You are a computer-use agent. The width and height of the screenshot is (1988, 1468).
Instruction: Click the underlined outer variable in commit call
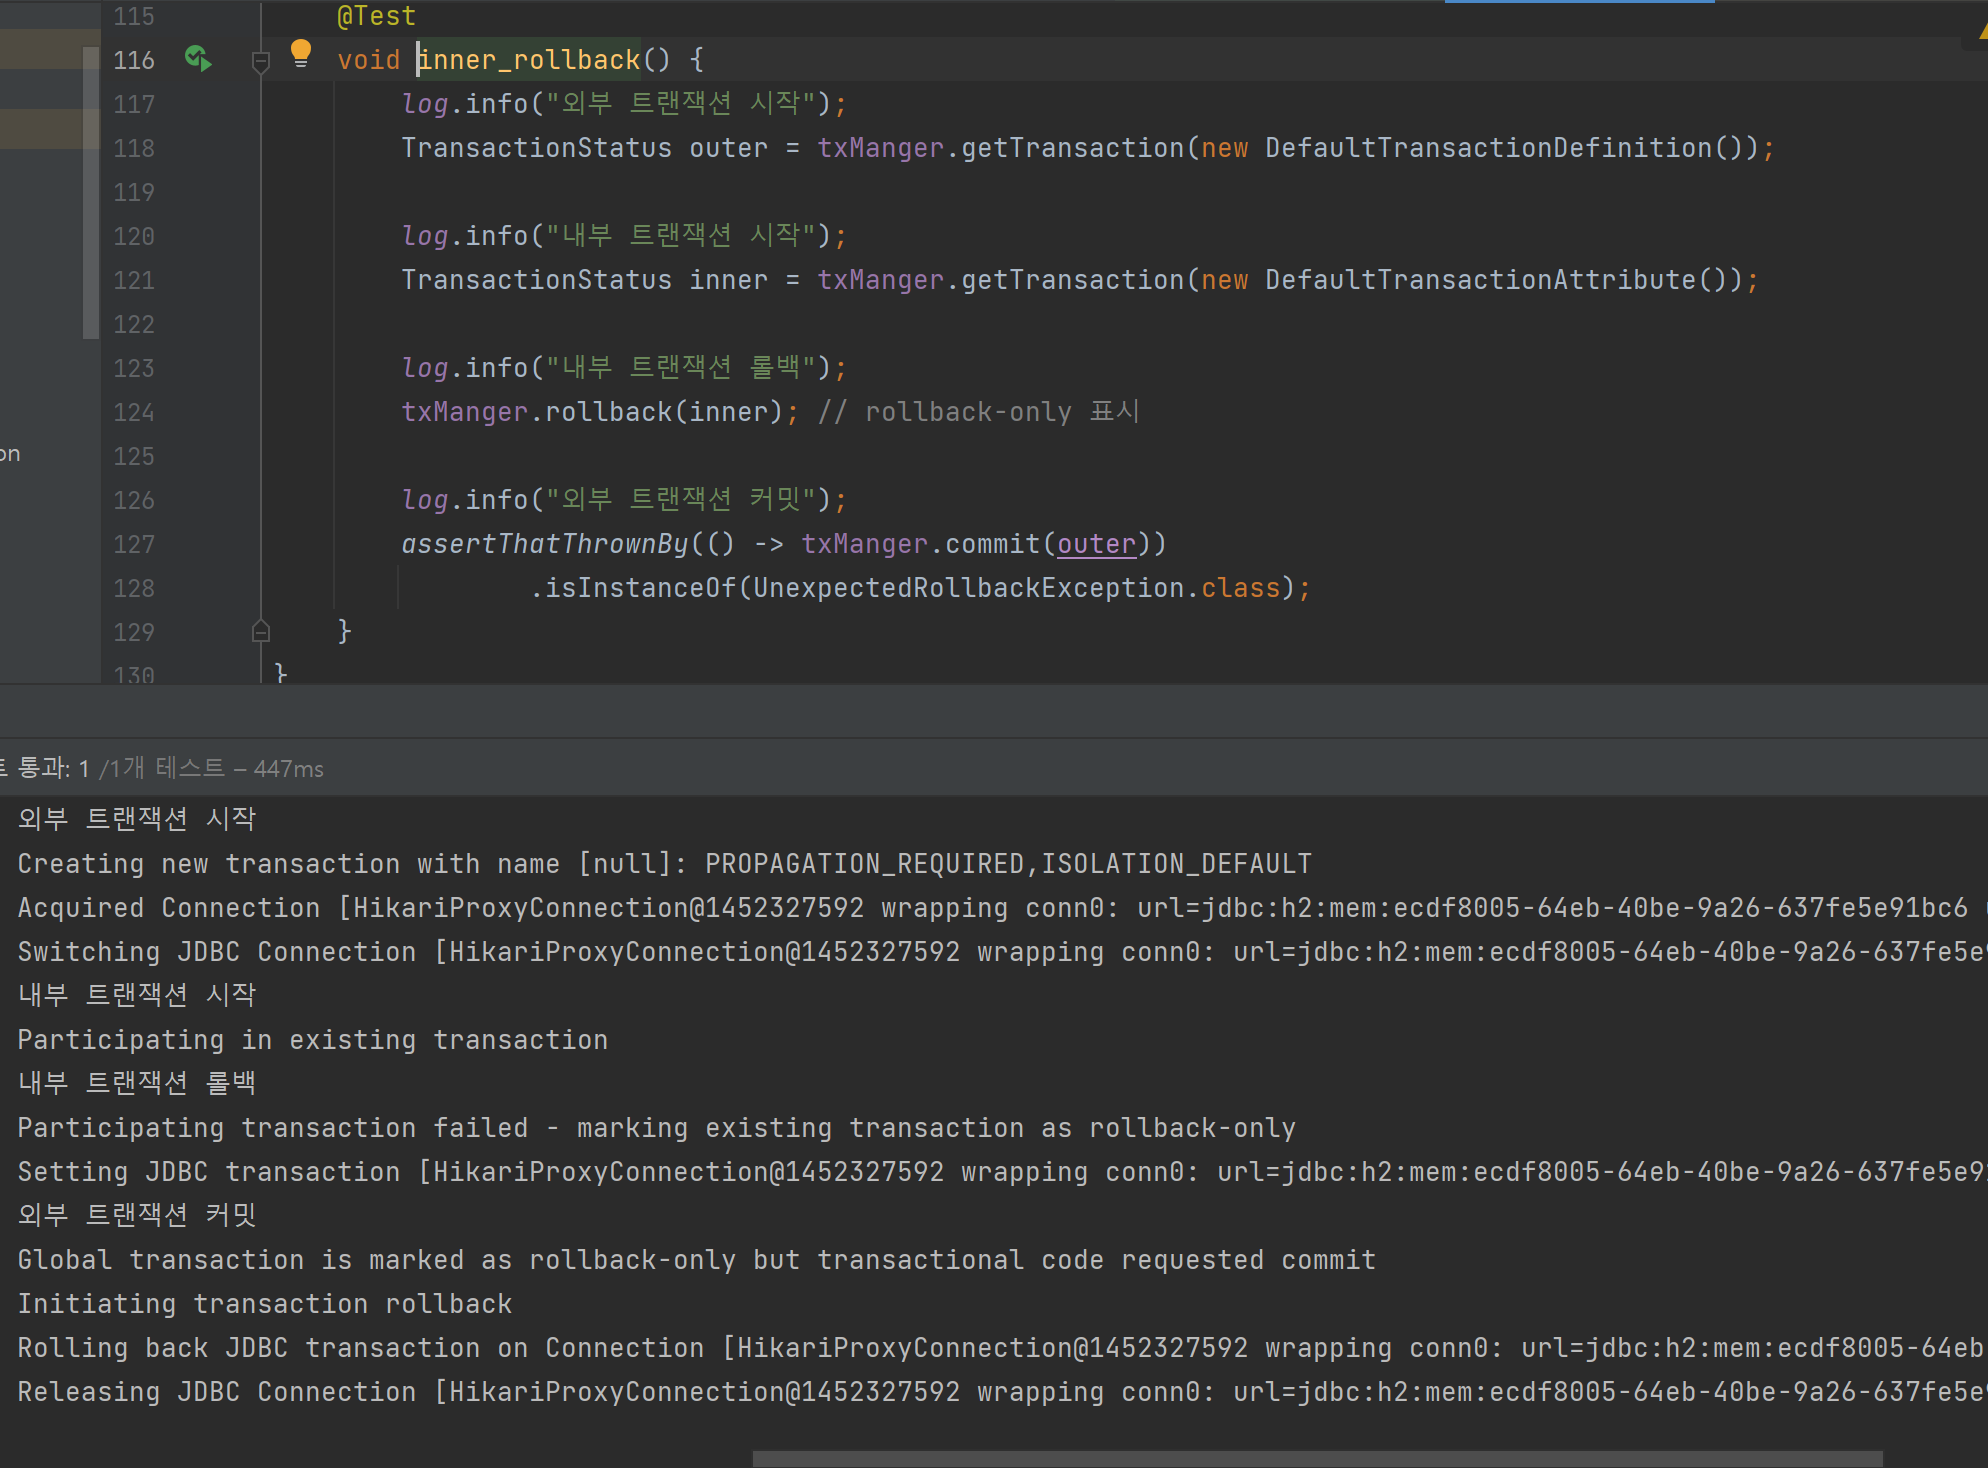(1096, 544)
